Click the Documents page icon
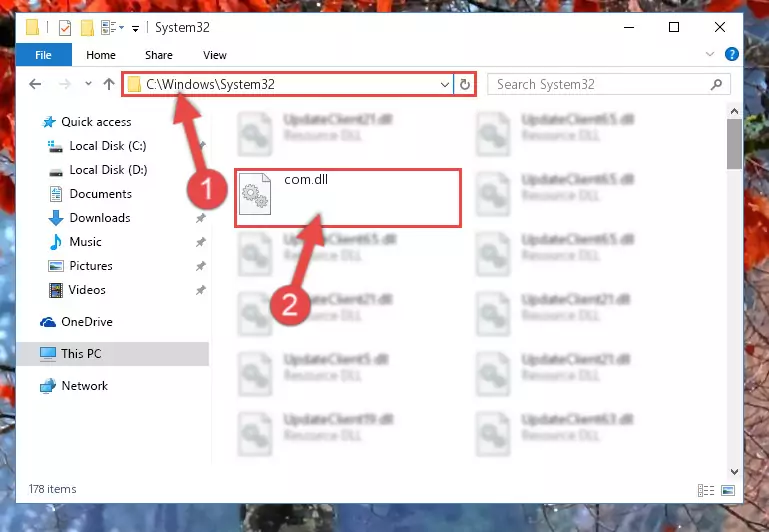The image size is (769, 532). tap(56, 194)
